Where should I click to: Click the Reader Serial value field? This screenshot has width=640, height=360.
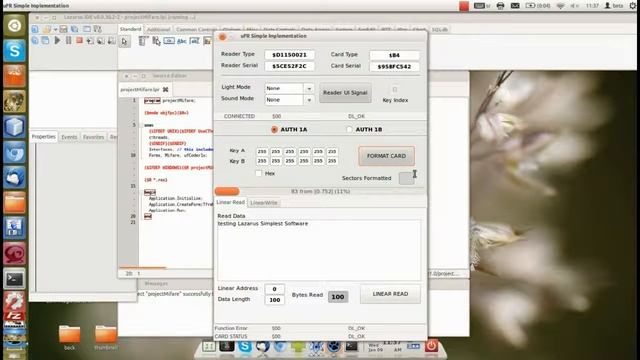289,66
